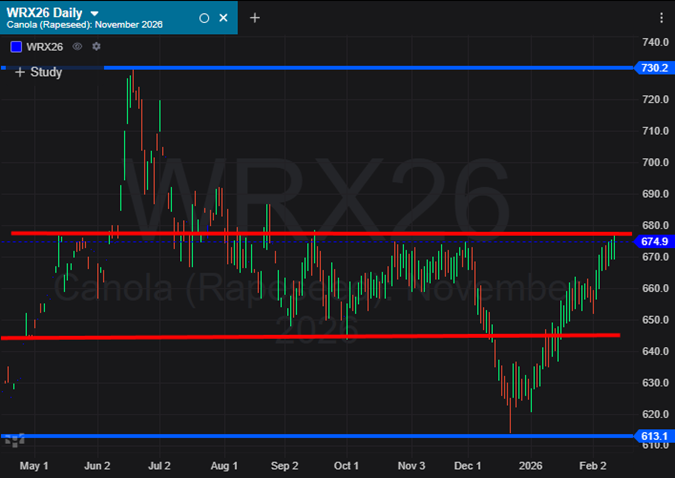Click the 620.0 price axis label
The width and height of the screenshot is (675, 478).
pos(655,414)
